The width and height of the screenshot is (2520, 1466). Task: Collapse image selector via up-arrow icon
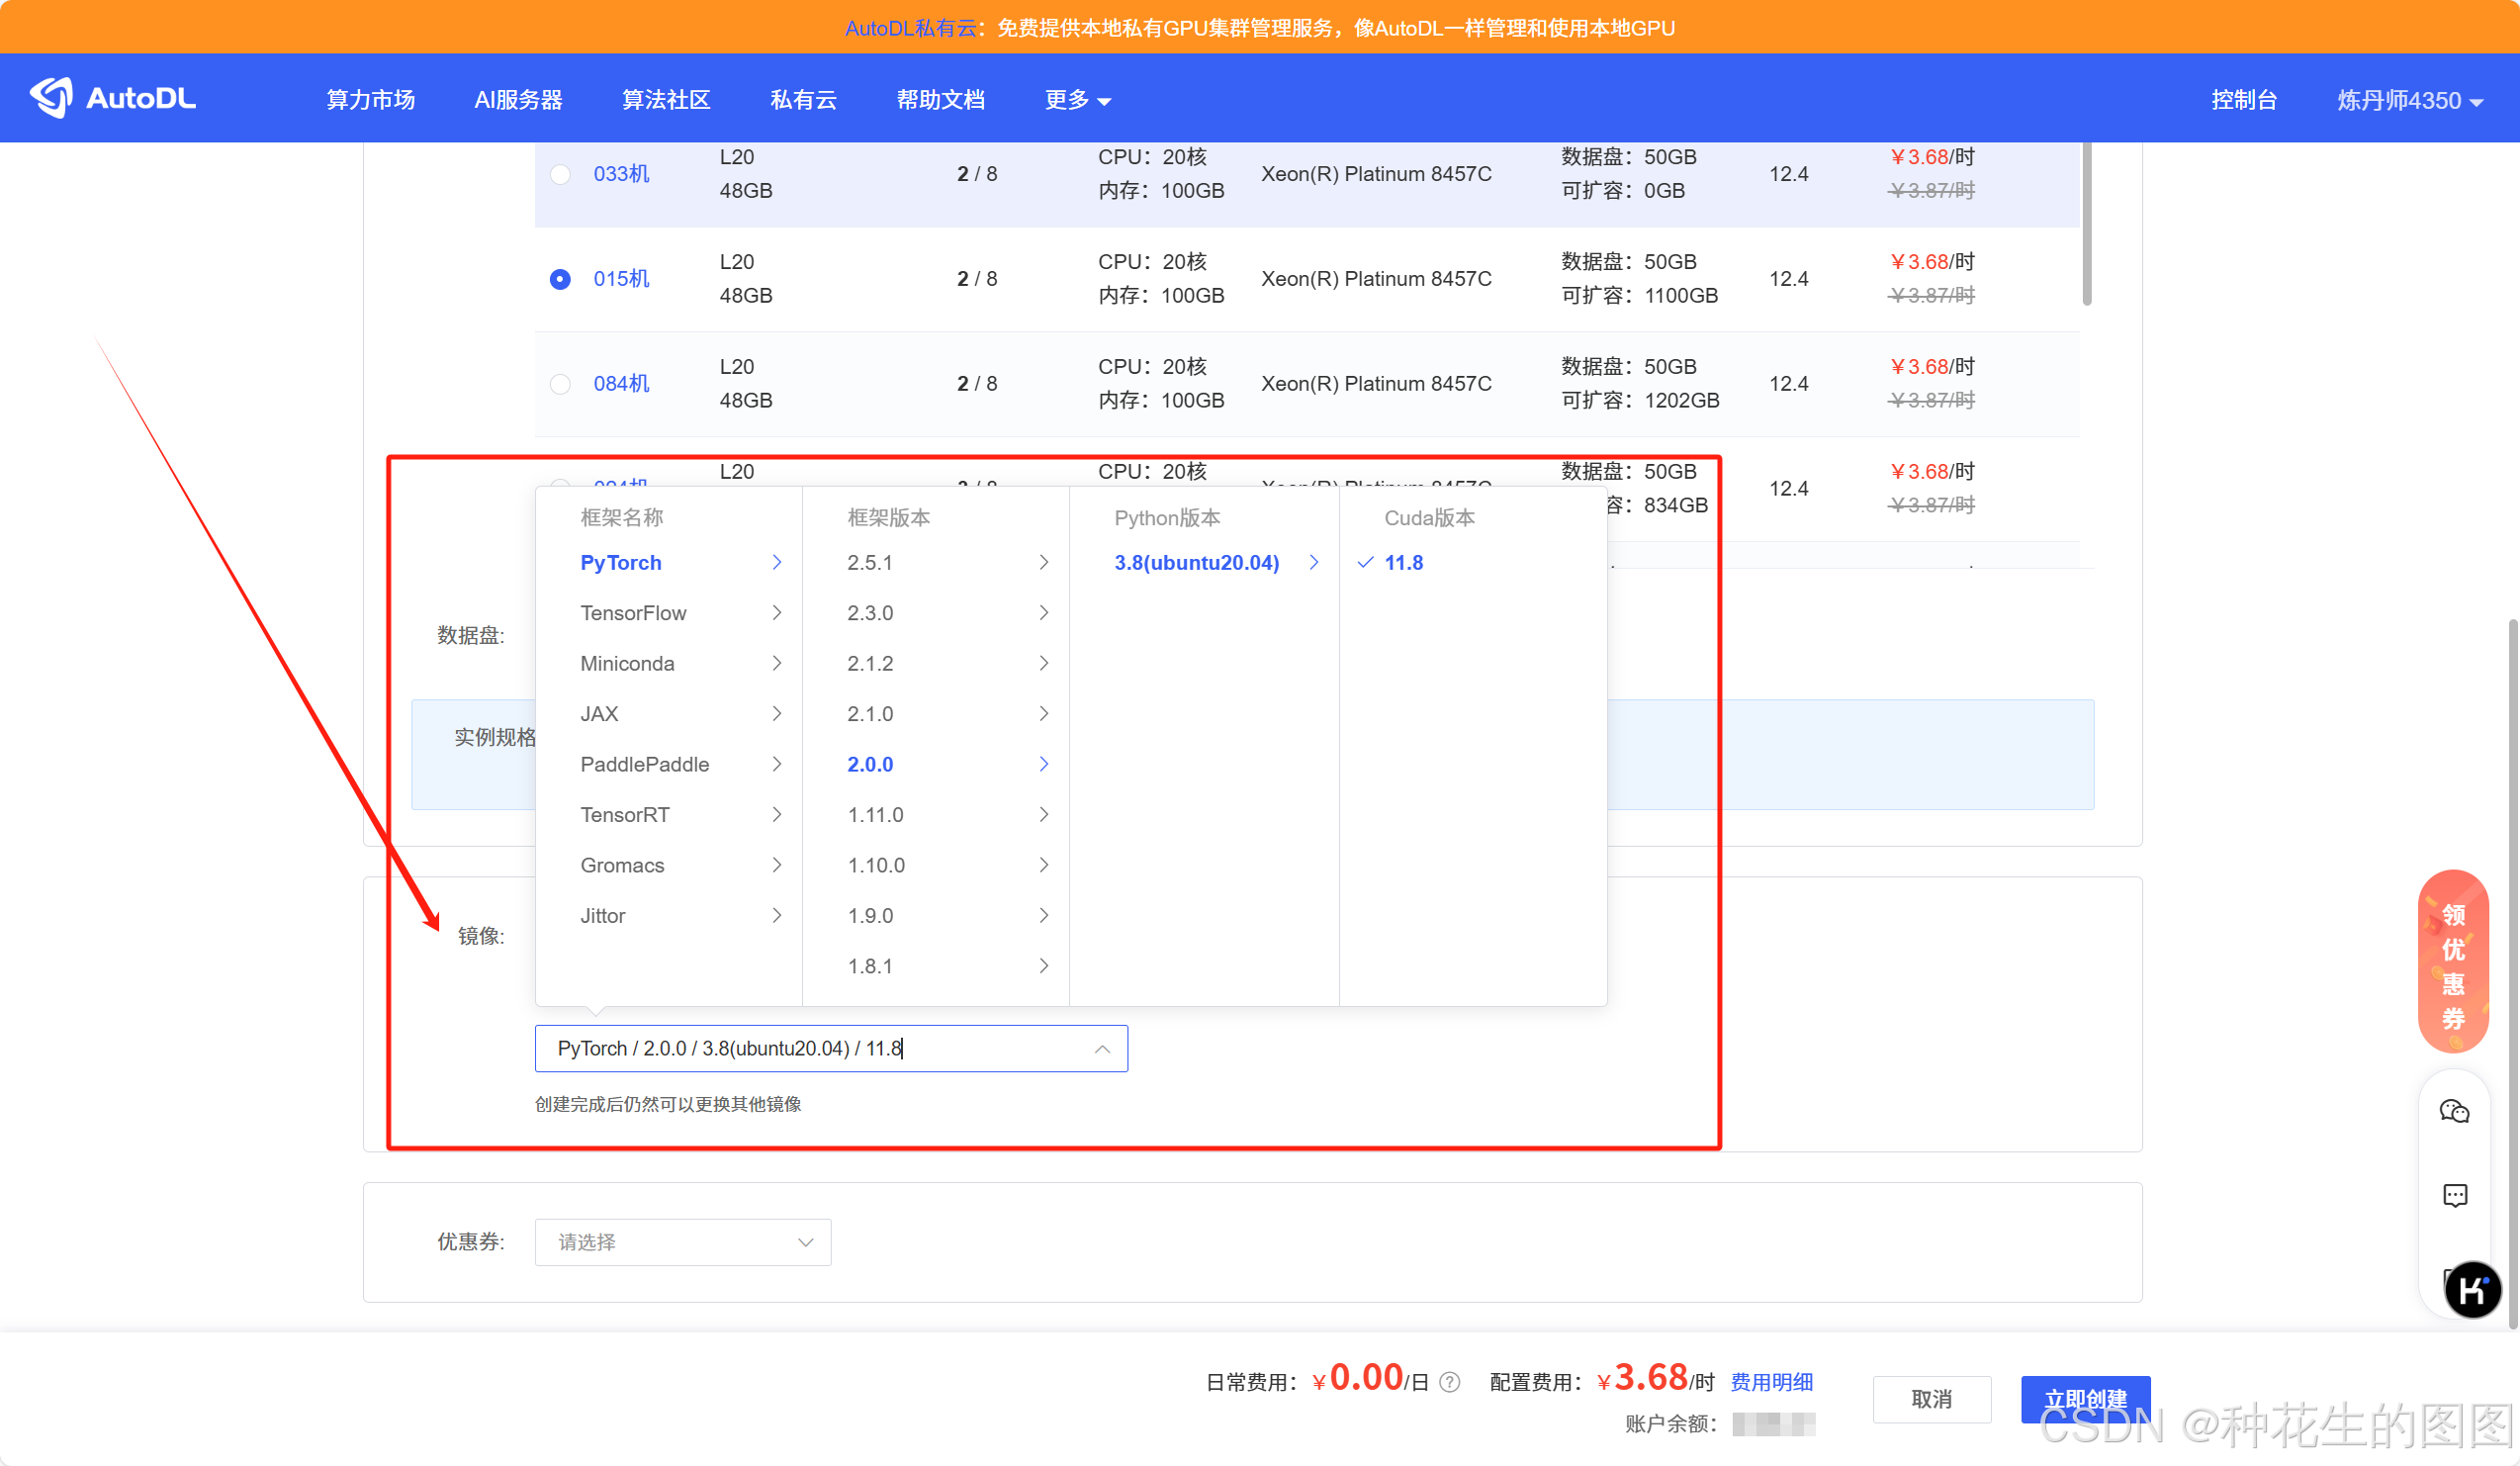tap(1102, 1049)
